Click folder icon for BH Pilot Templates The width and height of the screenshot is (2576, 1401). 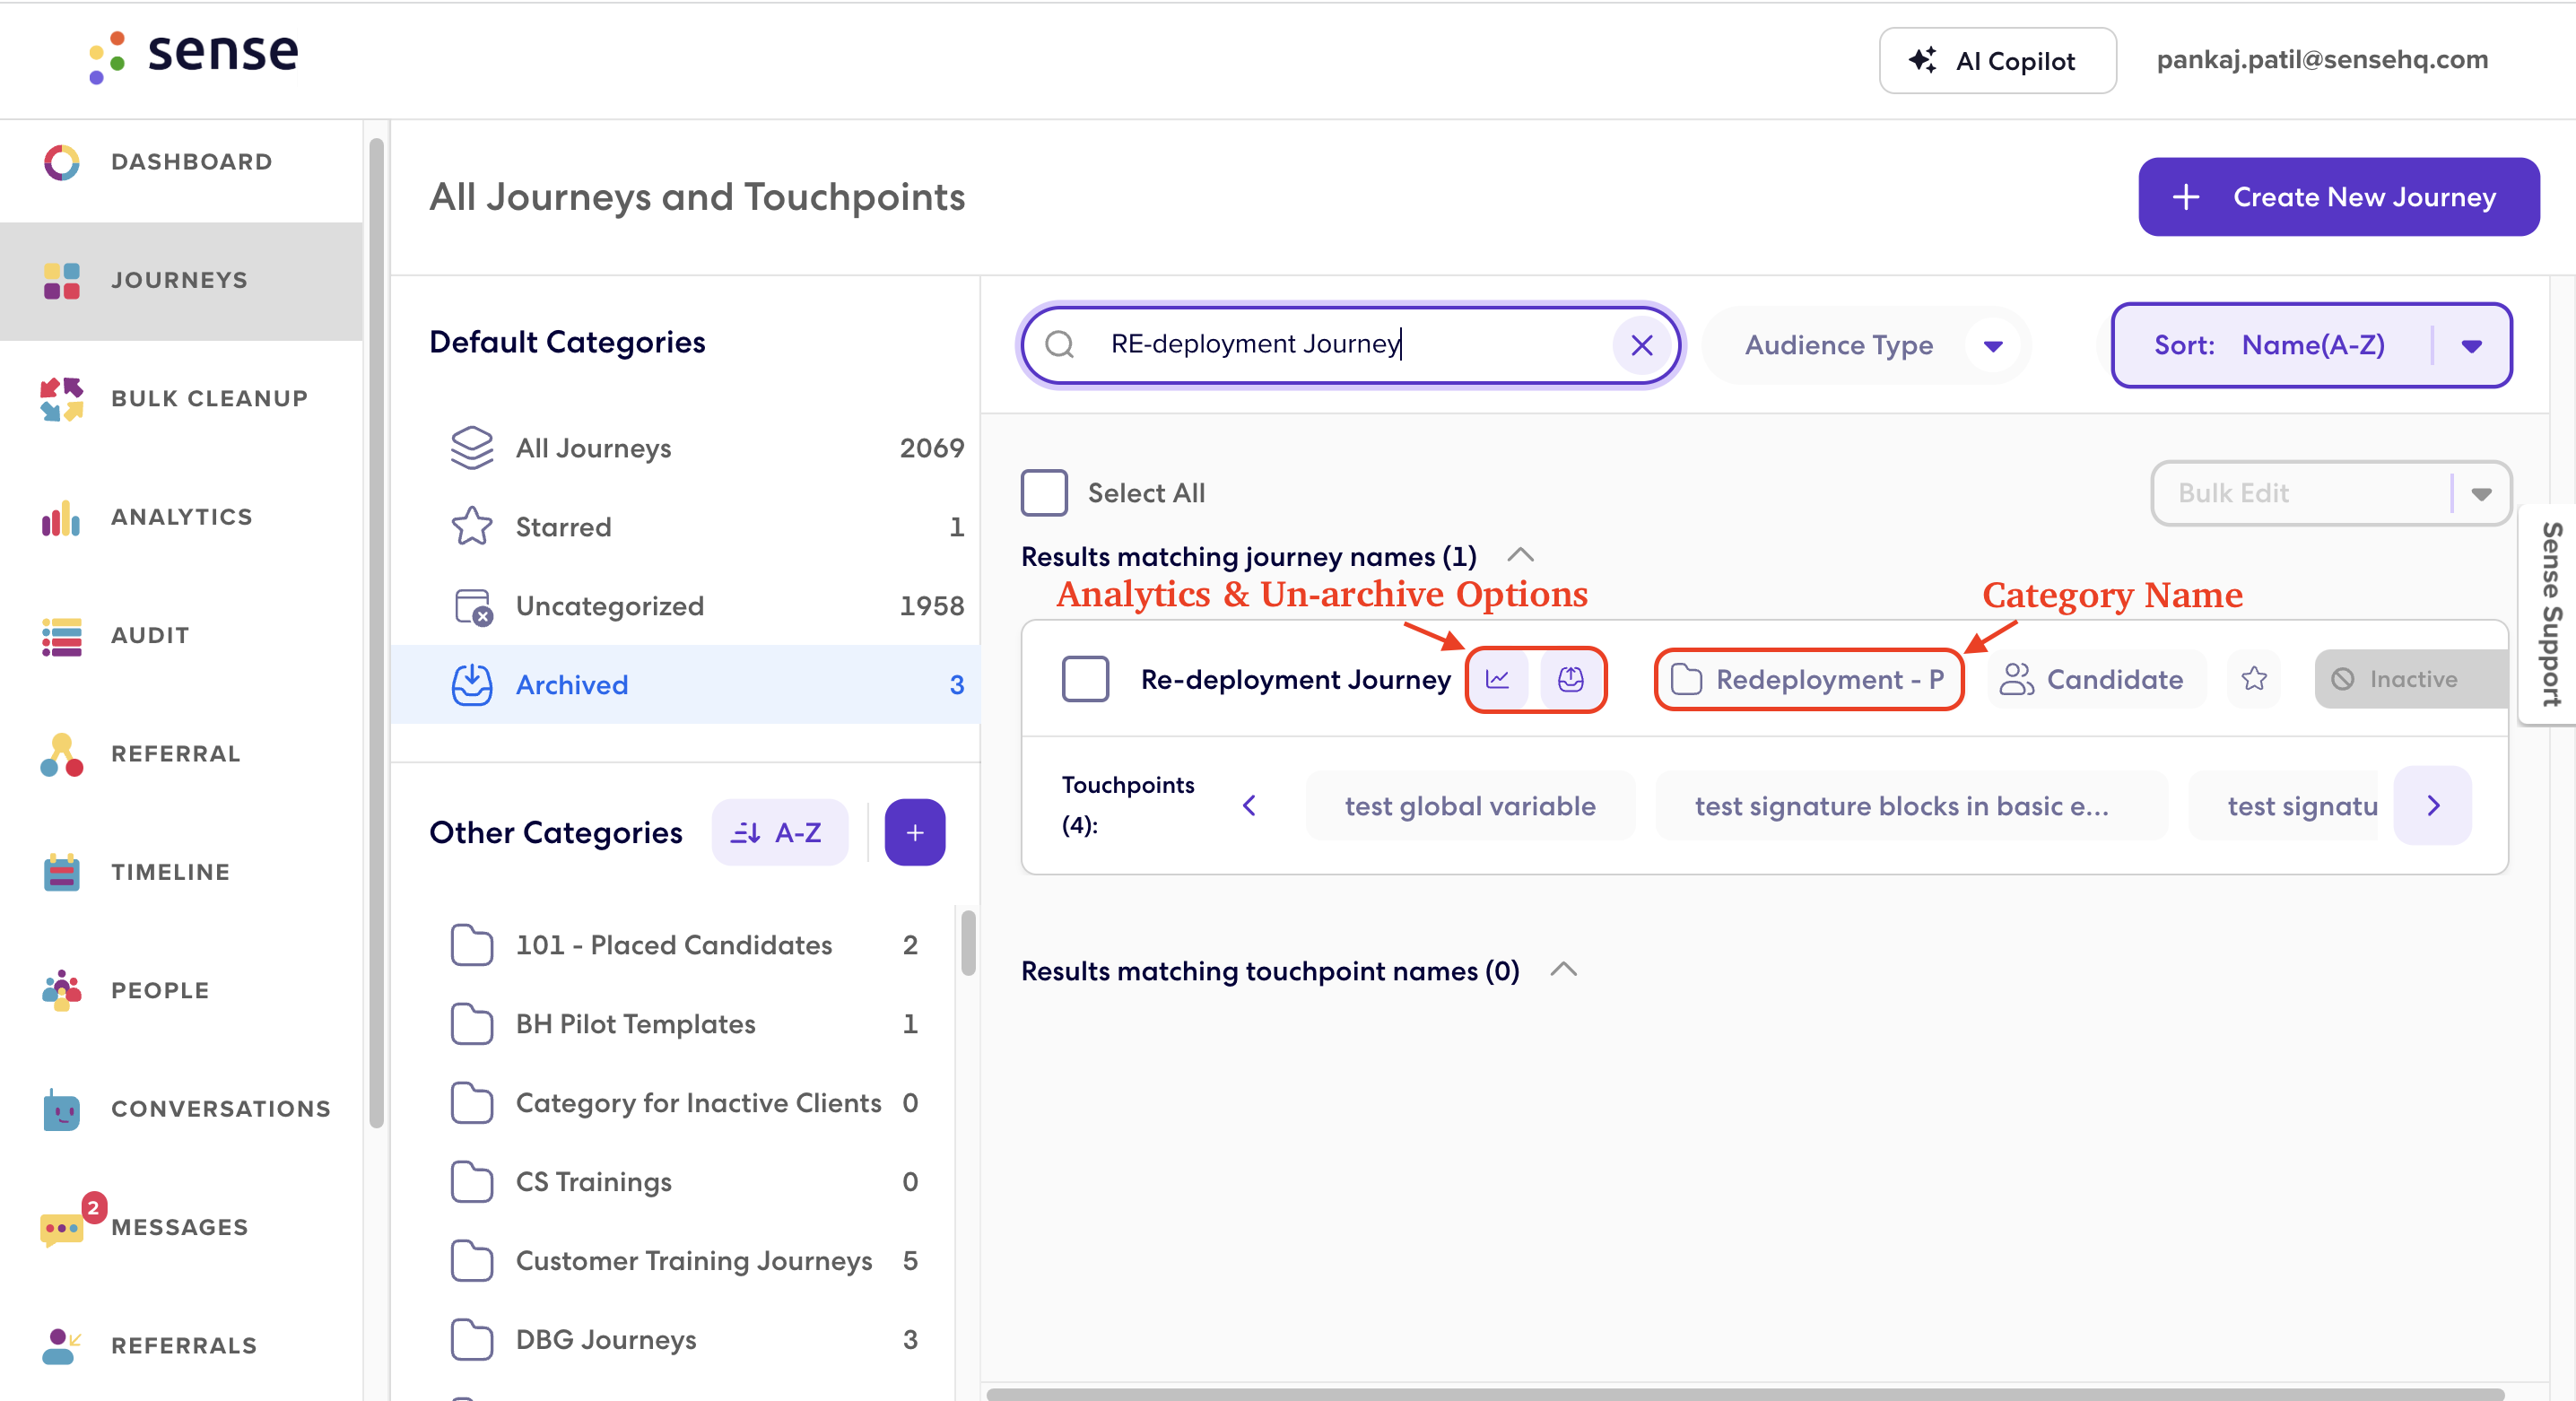(x=471, y=1024)
